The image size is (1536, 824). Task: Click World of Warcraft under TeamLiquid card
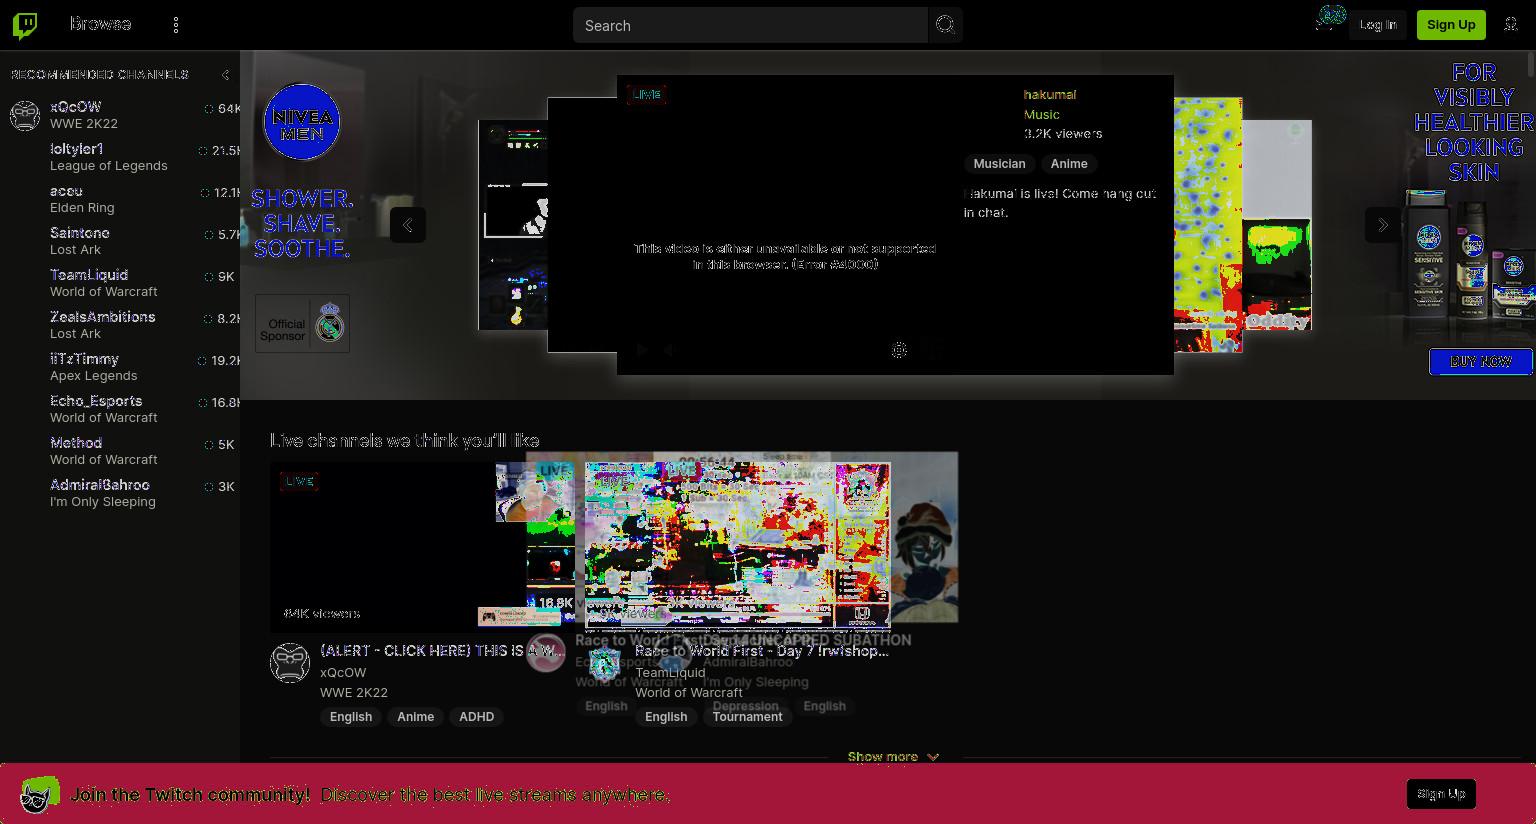(x=689, y=692)
